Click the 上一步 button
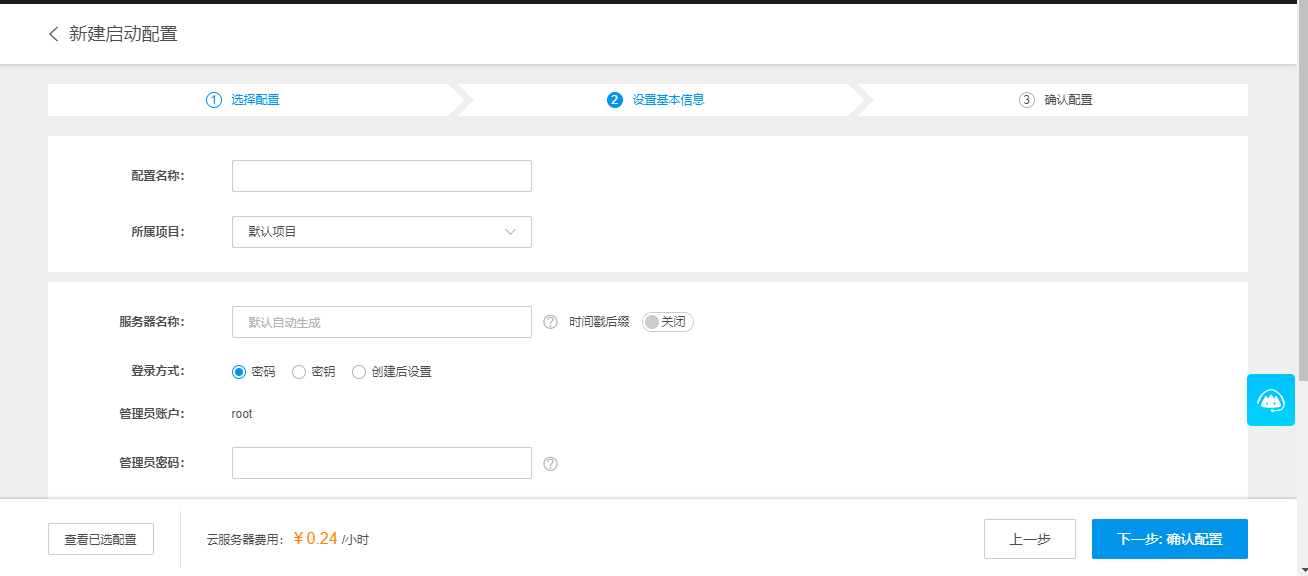 (1030, 539)
